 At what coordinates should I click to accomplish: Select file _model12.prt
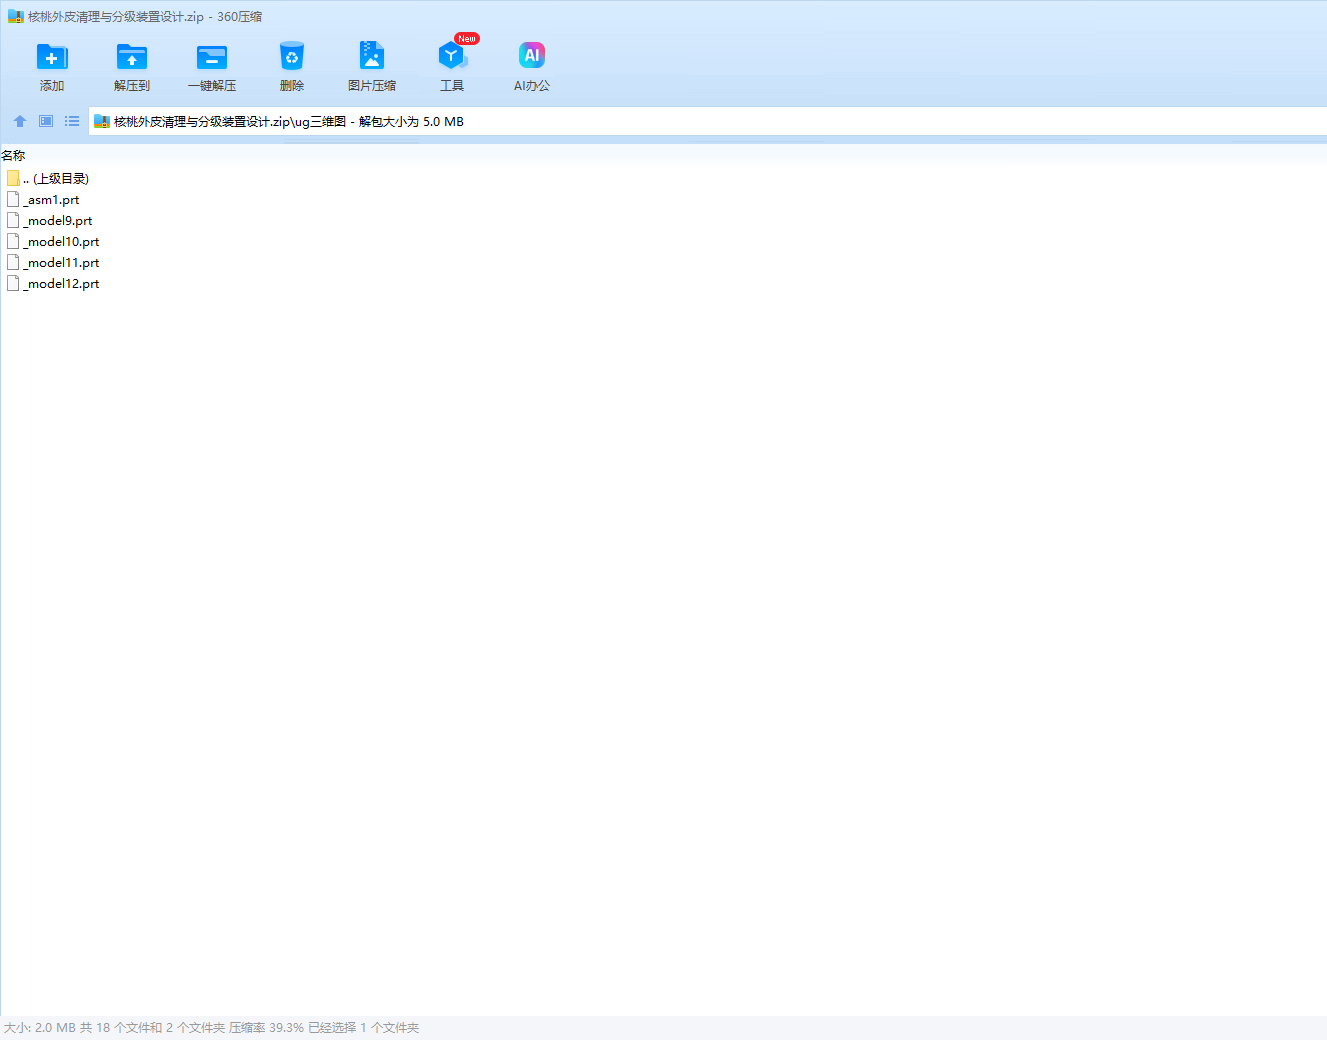(x=52, y=283)
